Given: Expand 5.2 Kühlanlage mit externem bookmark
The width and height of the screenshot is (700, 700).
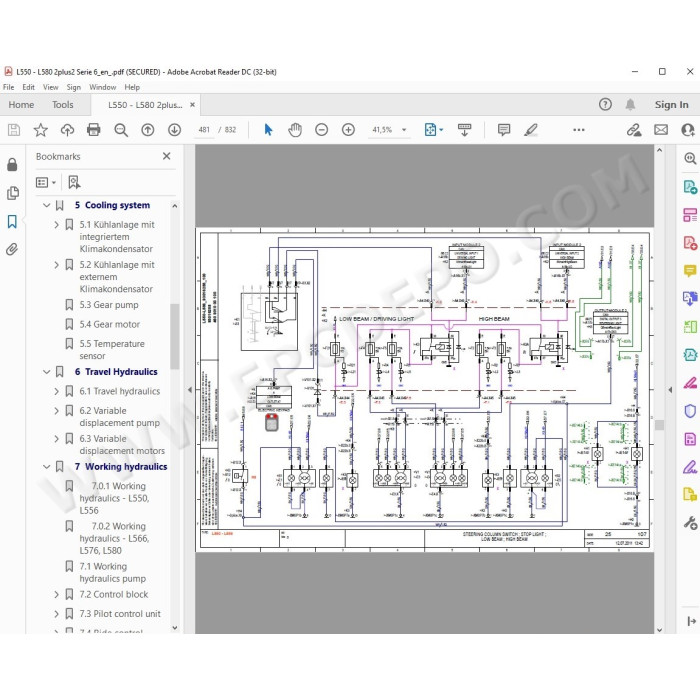Looking at the screenshot, I should pyautogui.click(x=56, y=265).
